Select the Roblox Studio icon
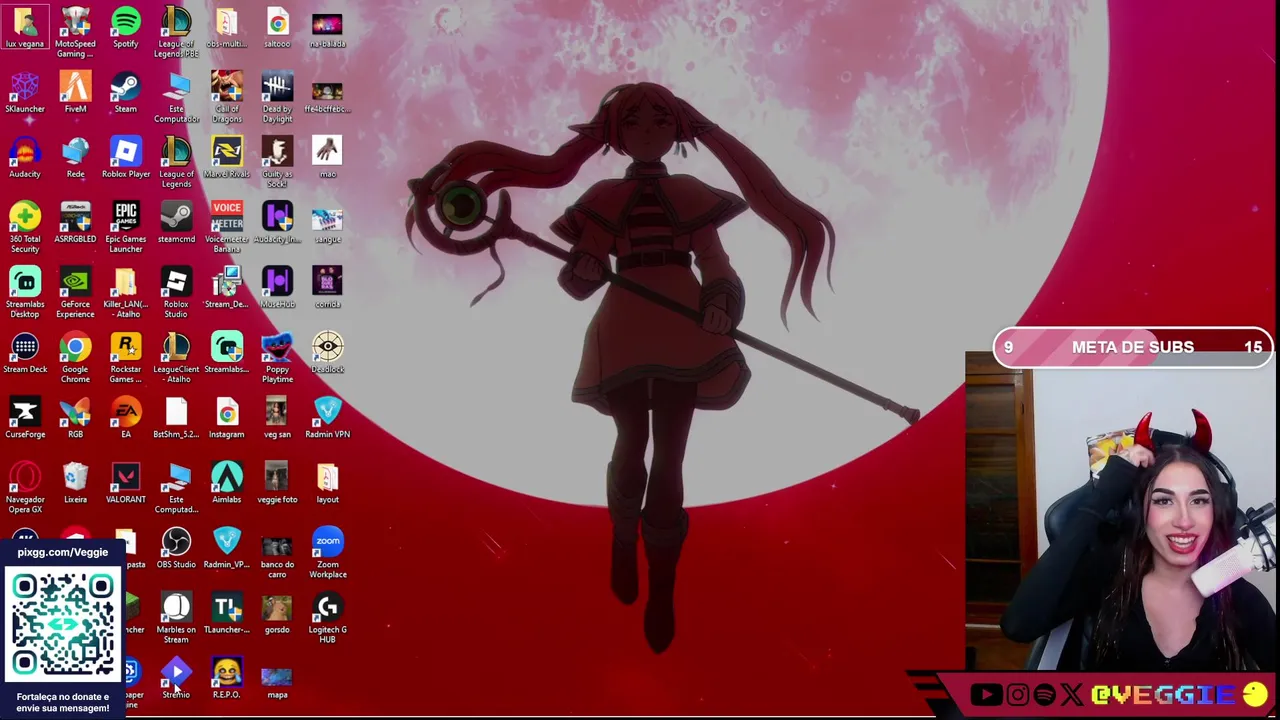This screenshot has height=720, width=1280. click(176, 292)
